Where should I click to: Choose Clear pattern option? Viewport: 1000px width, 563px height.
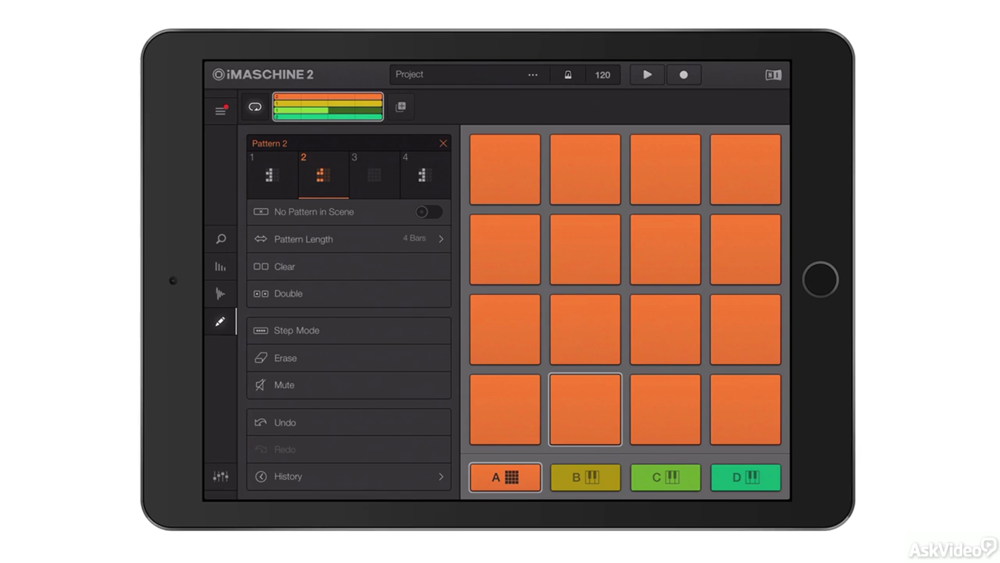point(349,267)
